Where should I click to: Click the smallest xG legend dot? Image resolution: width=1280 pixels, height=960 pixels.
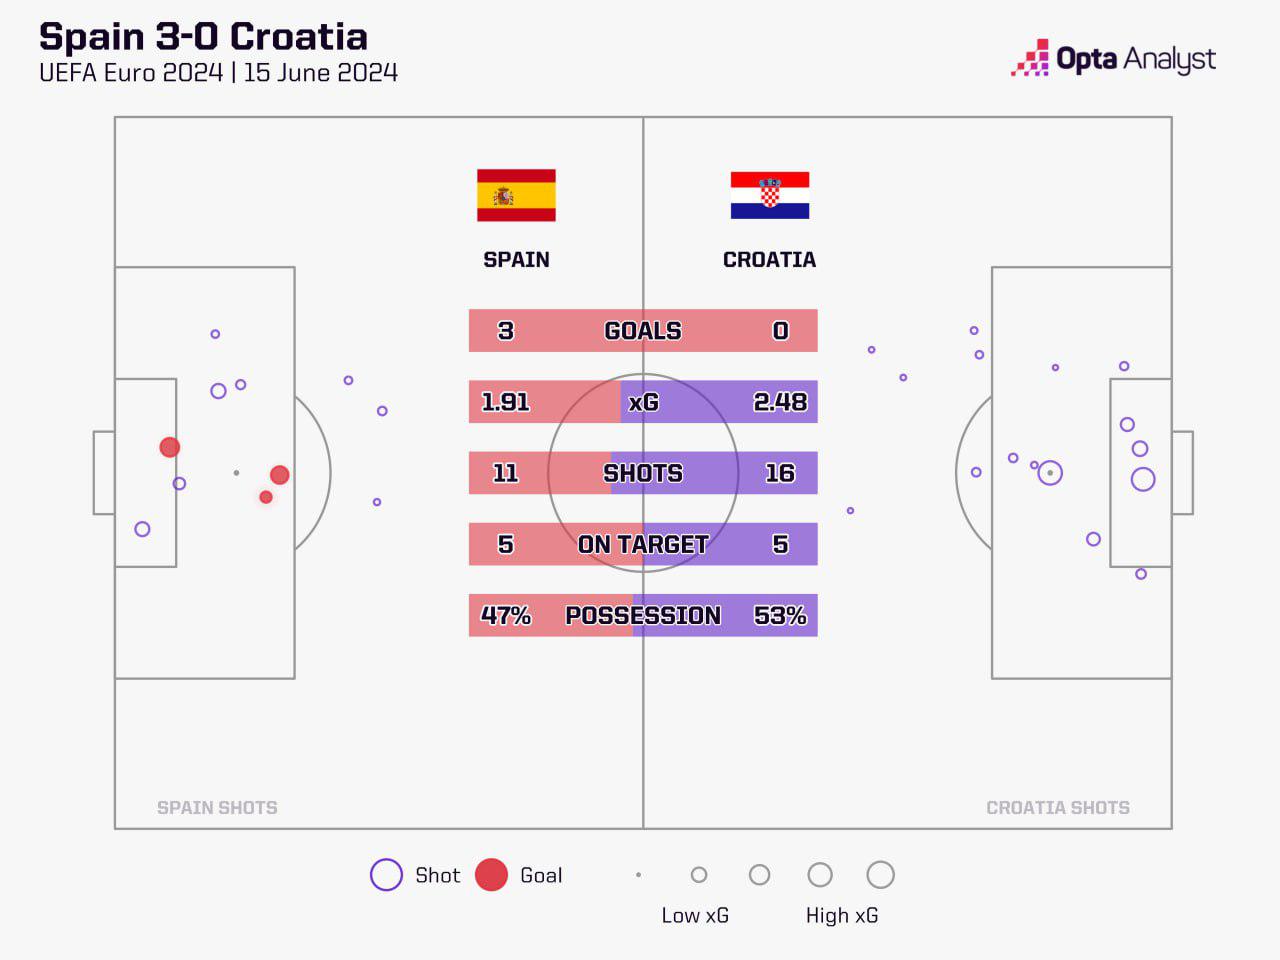coord(638,875)
